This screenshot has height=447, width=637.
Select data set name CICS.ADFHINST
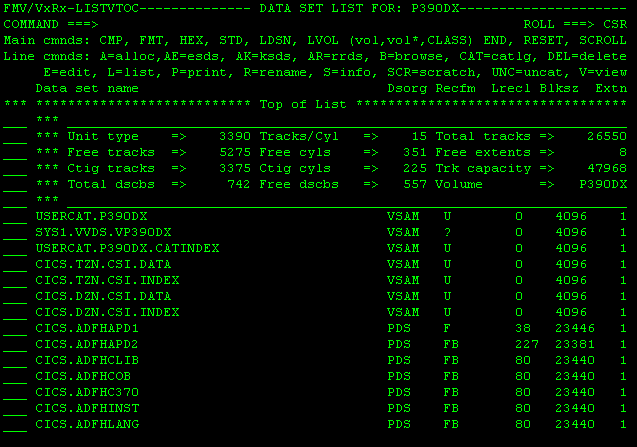87,408
